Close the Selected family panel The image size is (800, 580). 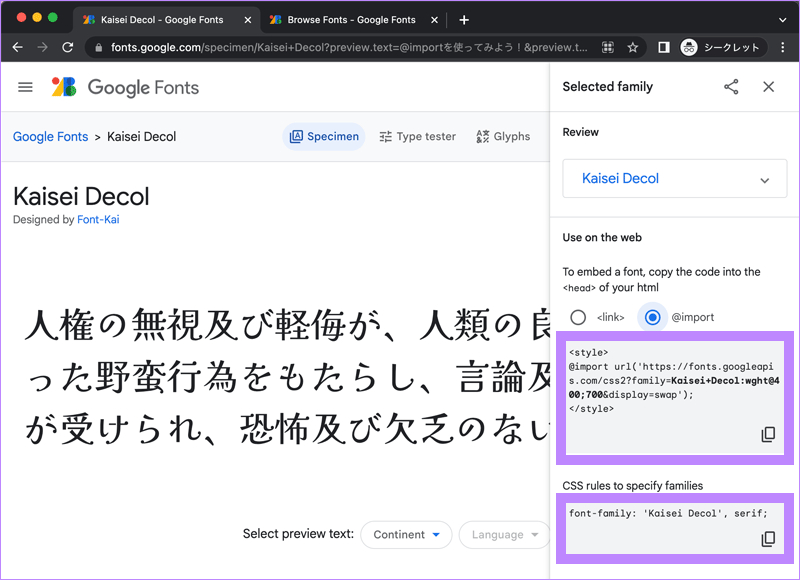768,87
